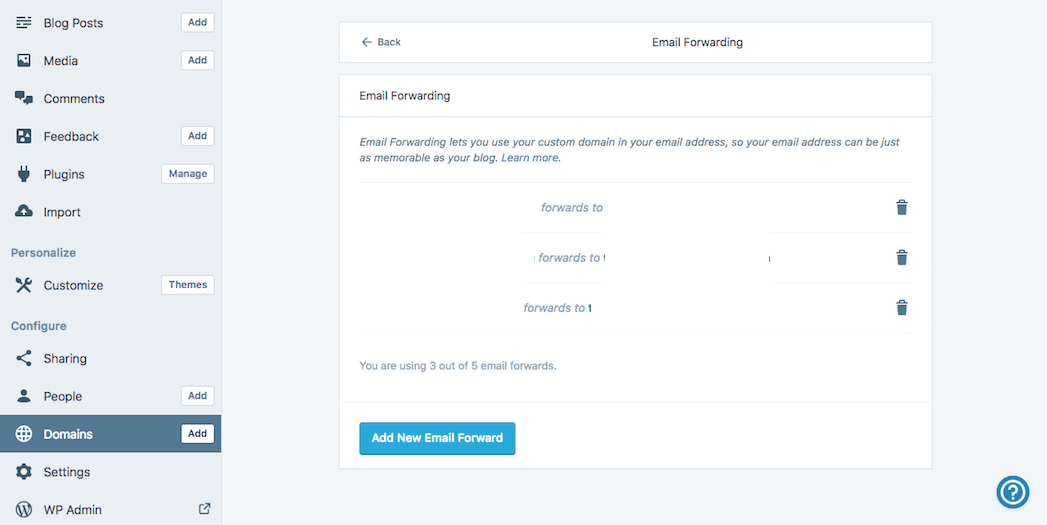The width and height of the screenshot is (1047, 525).
Task: Click Add button next to Media
Action: (198, 61)
